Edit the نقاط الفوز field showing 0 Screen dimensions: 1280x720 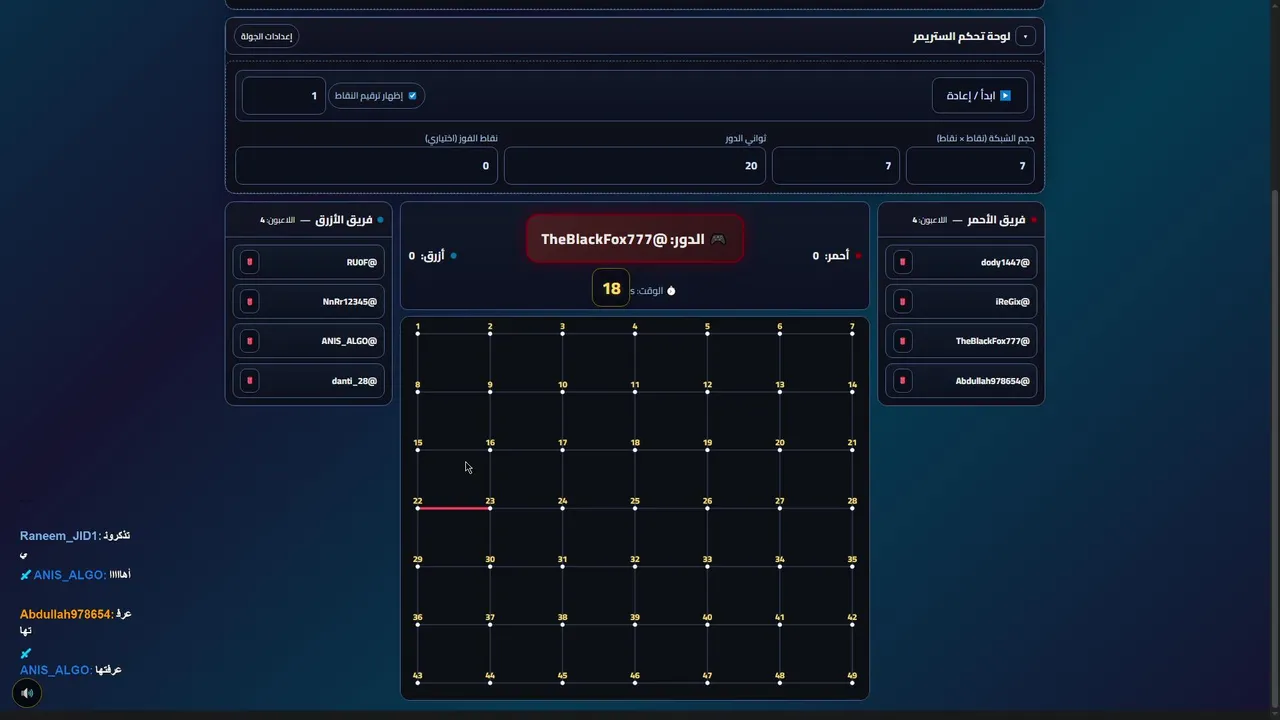(x=366, y=166)
